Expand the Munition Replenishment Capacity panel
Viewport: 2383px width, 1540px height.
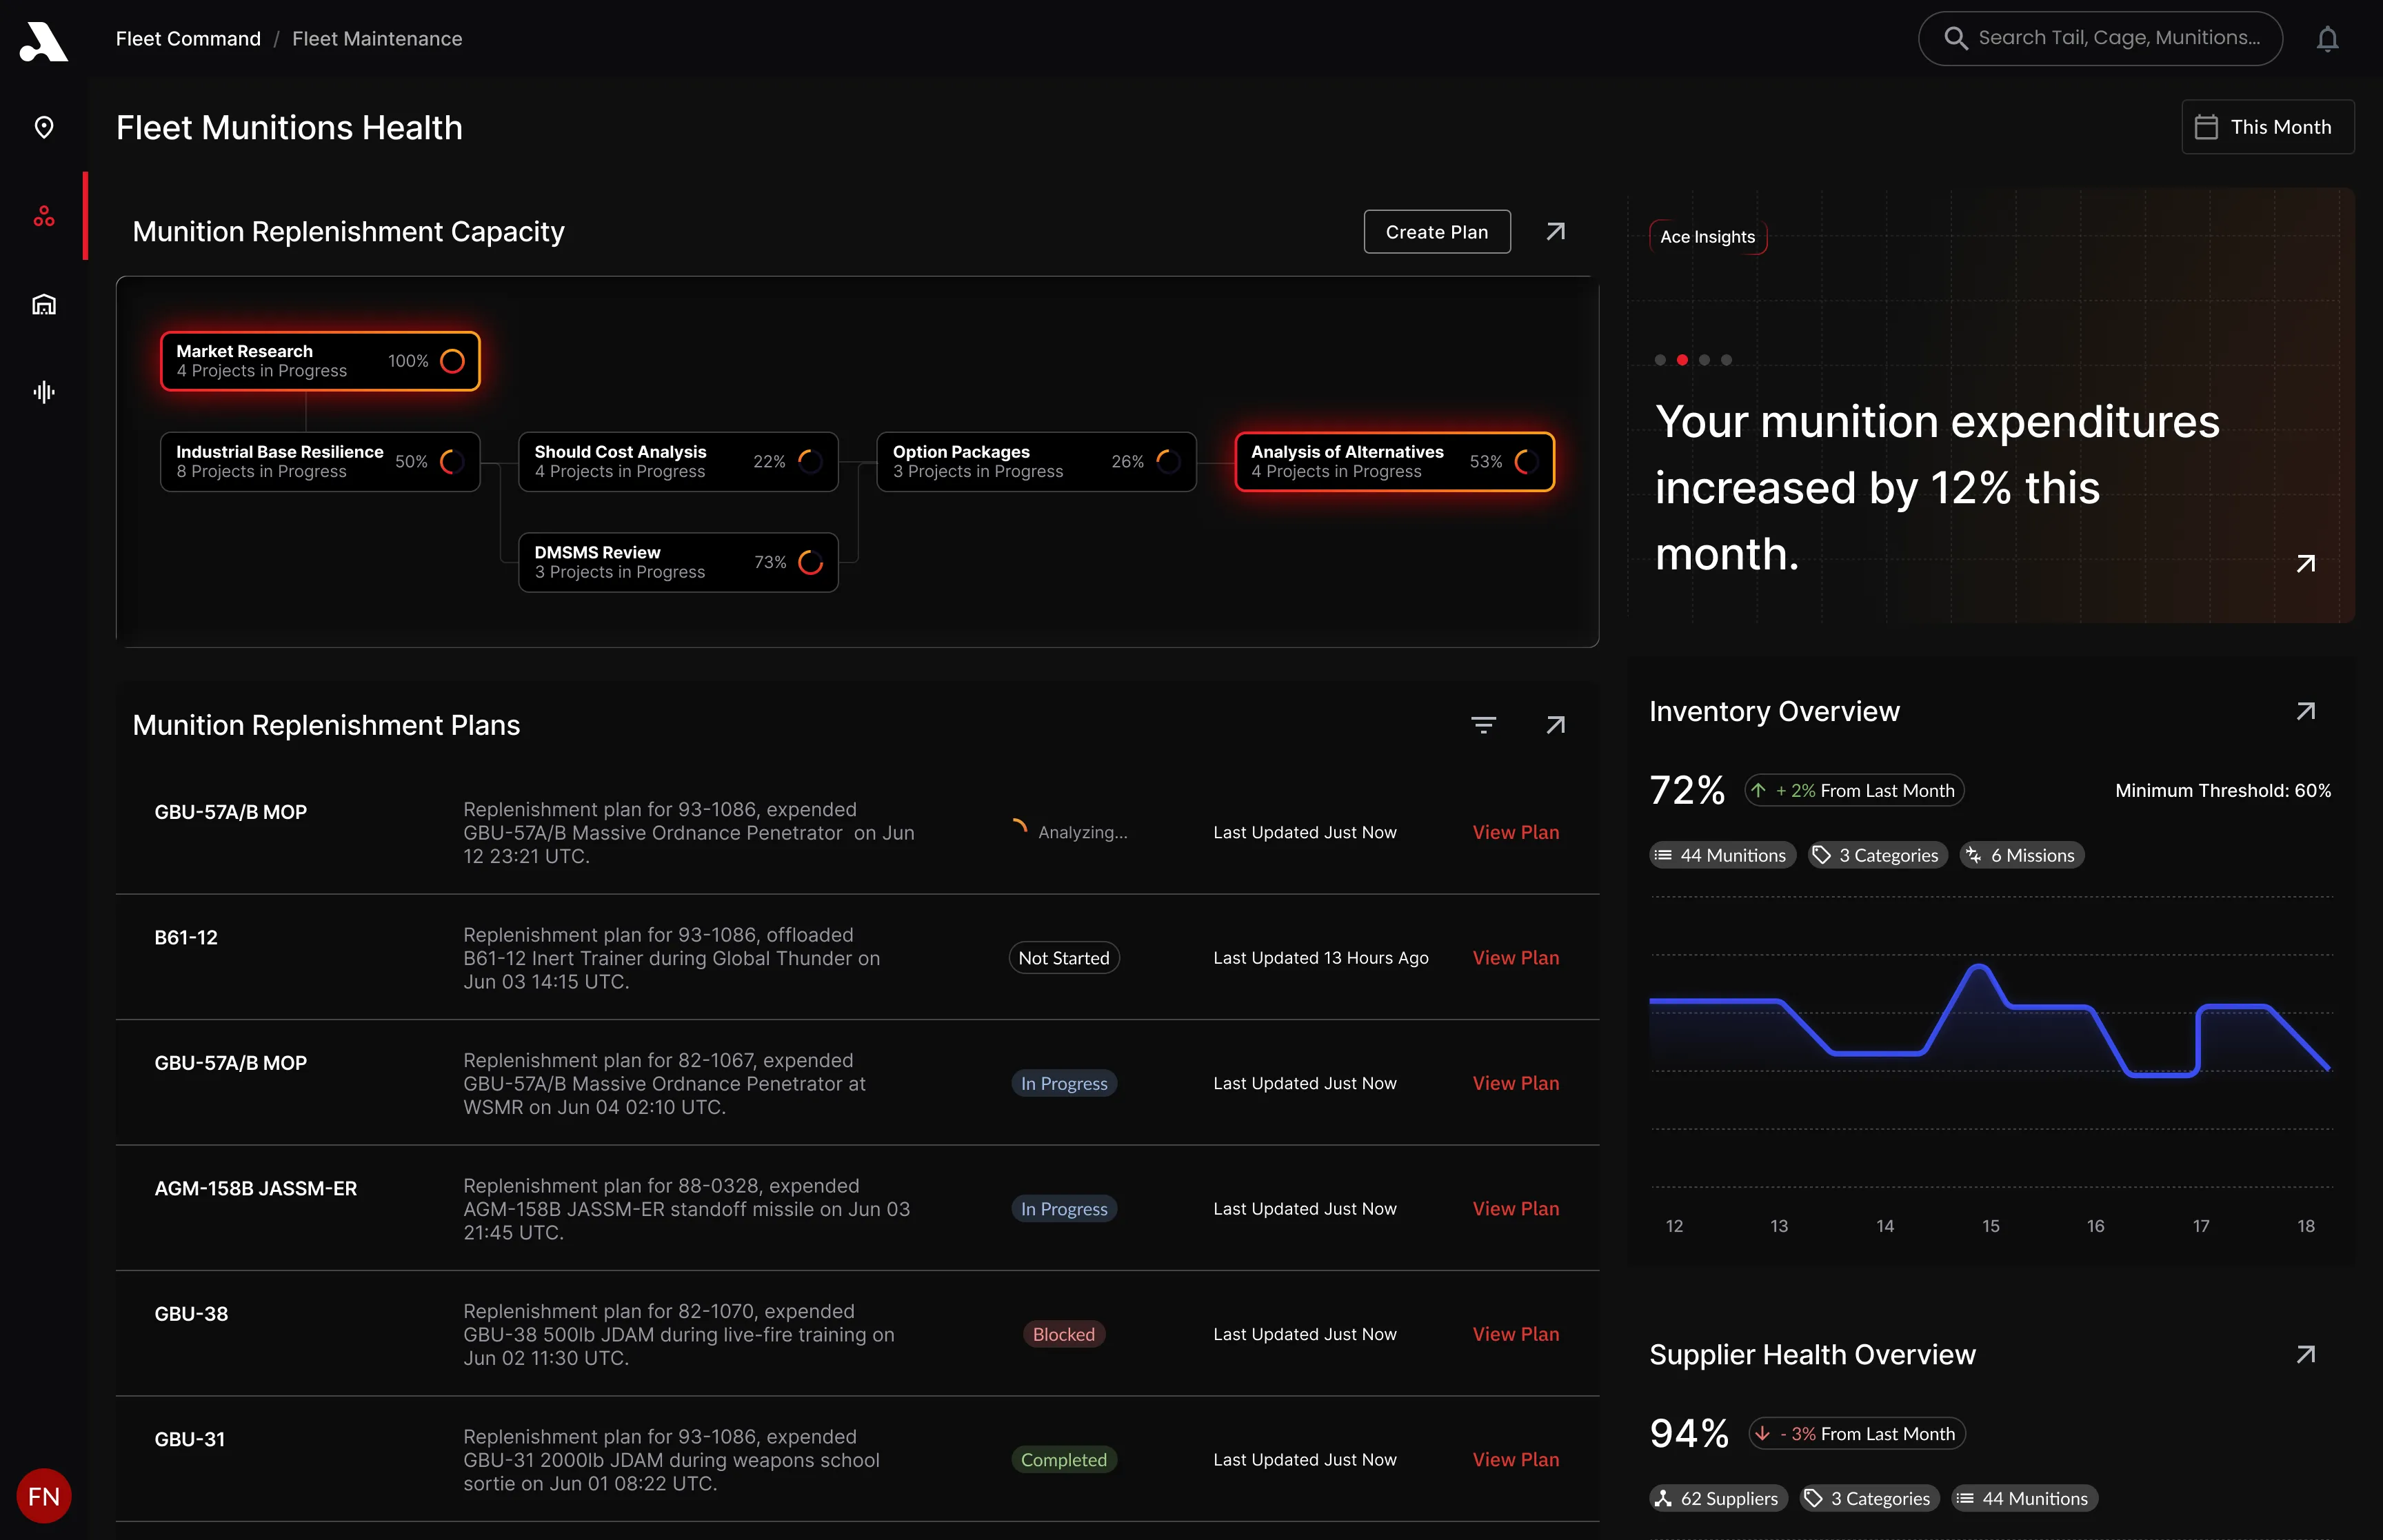click(1556, 232)
